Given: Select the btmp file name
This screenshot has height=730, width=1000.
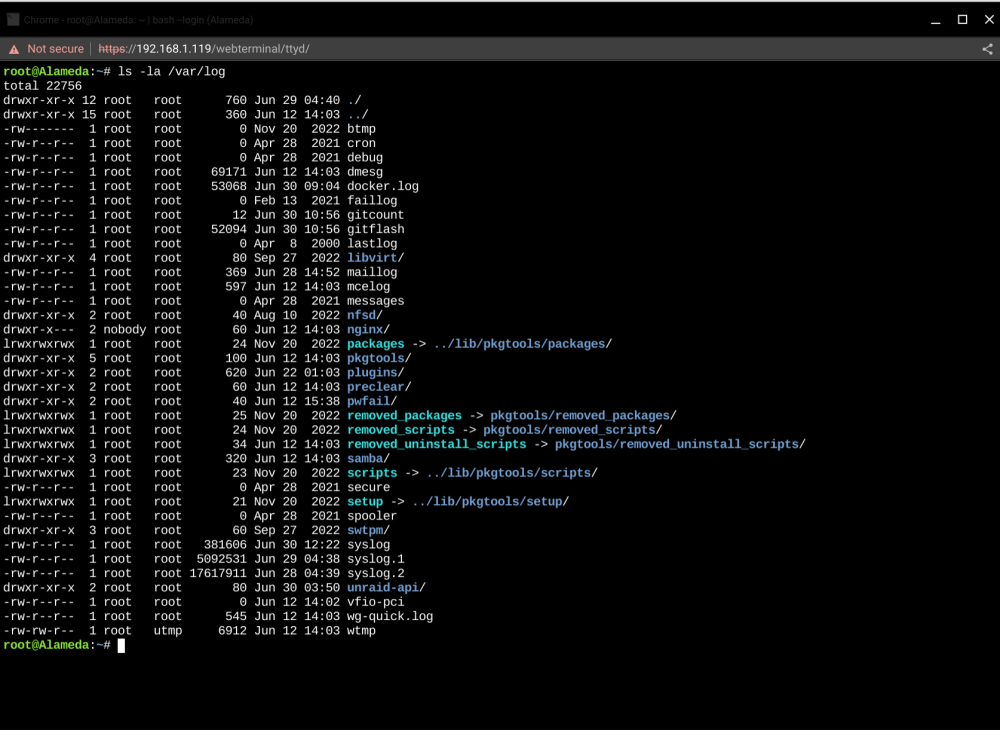Looking at the screenshot, I should coord(361,129).
